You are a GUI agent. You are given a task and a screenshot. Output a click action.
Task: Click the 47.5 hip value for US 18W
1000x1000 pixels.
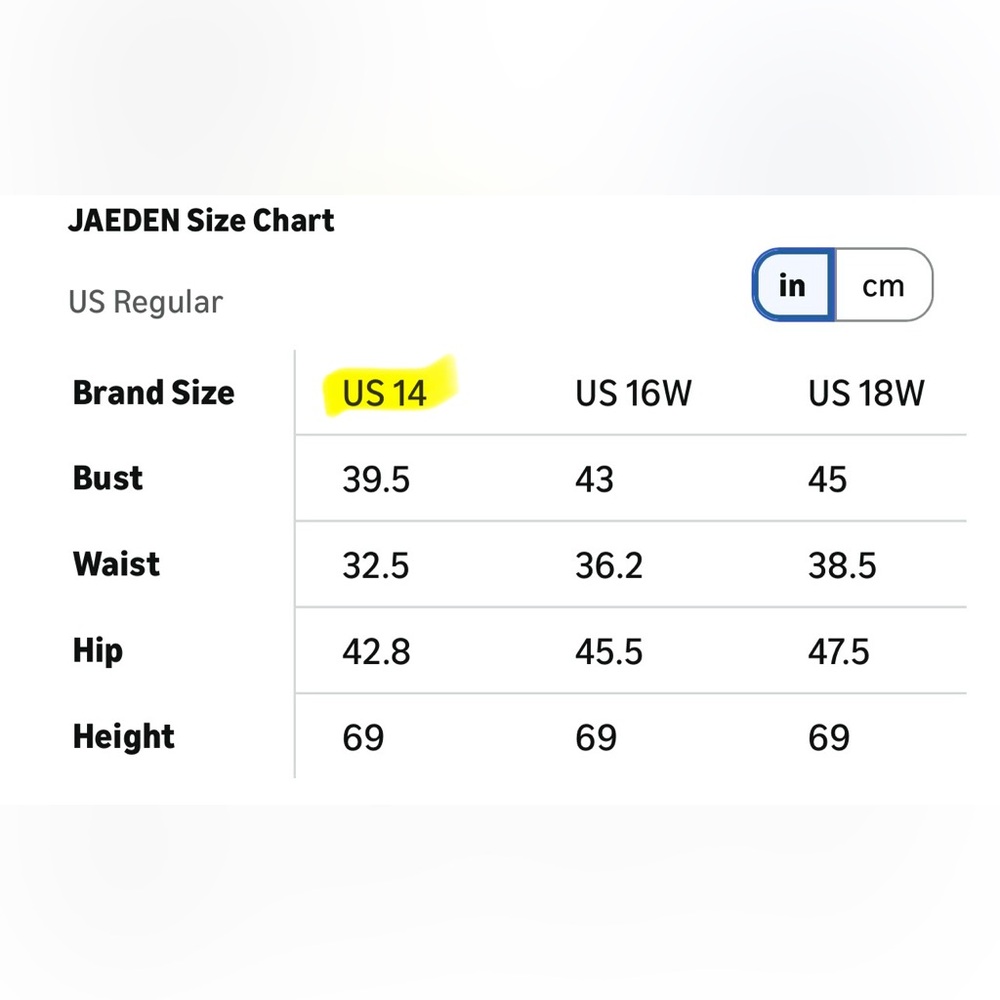(838, 652)
